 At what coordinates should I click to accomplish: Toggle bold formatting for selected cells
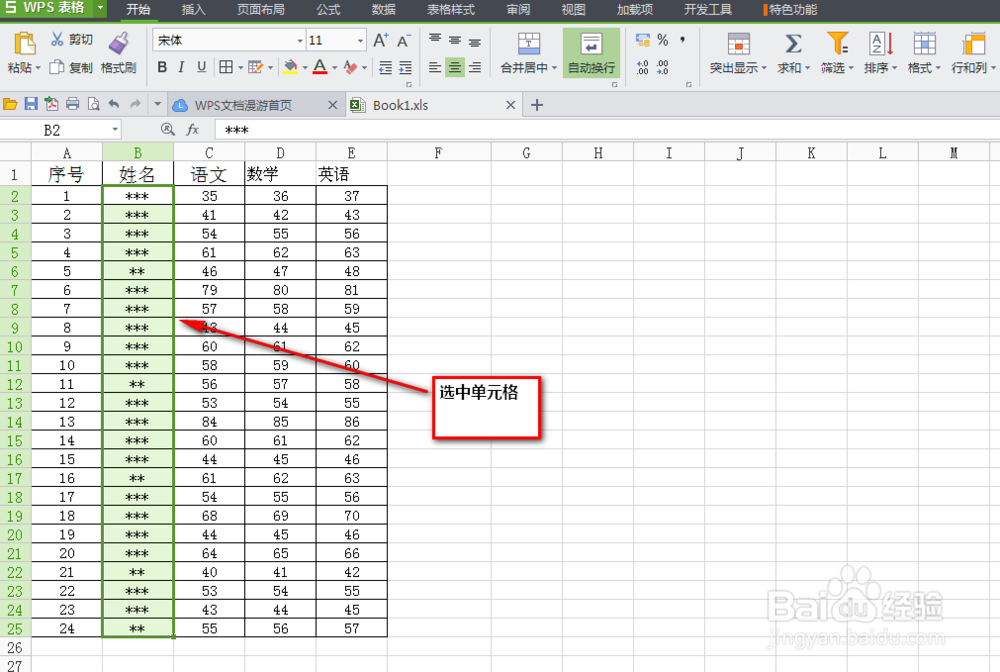(x=161, y=66)
